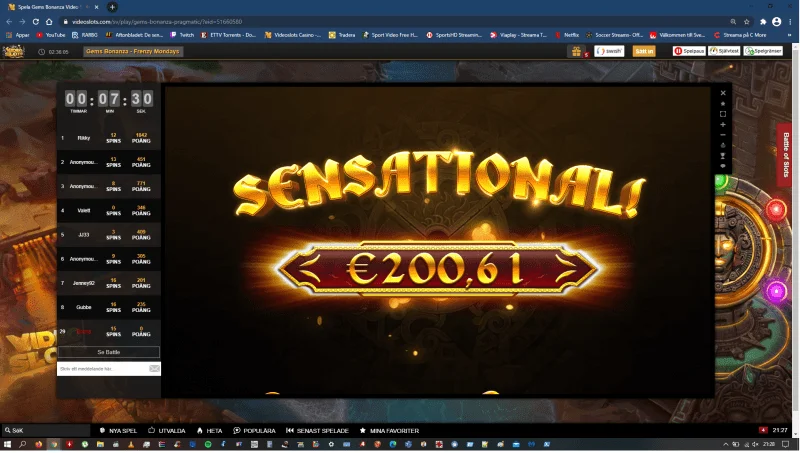Open the Appar bookmarks shortcut

[17, 35]
